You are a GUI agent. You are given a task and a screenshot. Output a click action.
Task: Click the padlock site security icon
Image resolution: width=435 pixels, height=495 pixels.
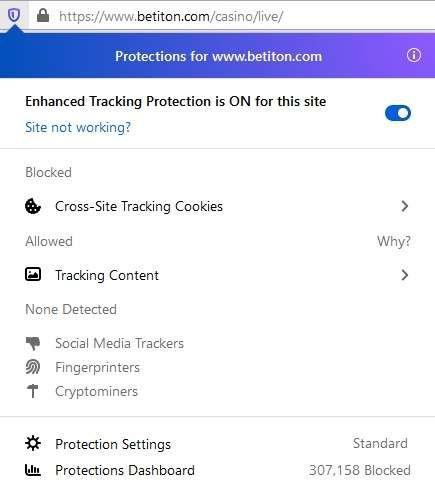point(43,15)
